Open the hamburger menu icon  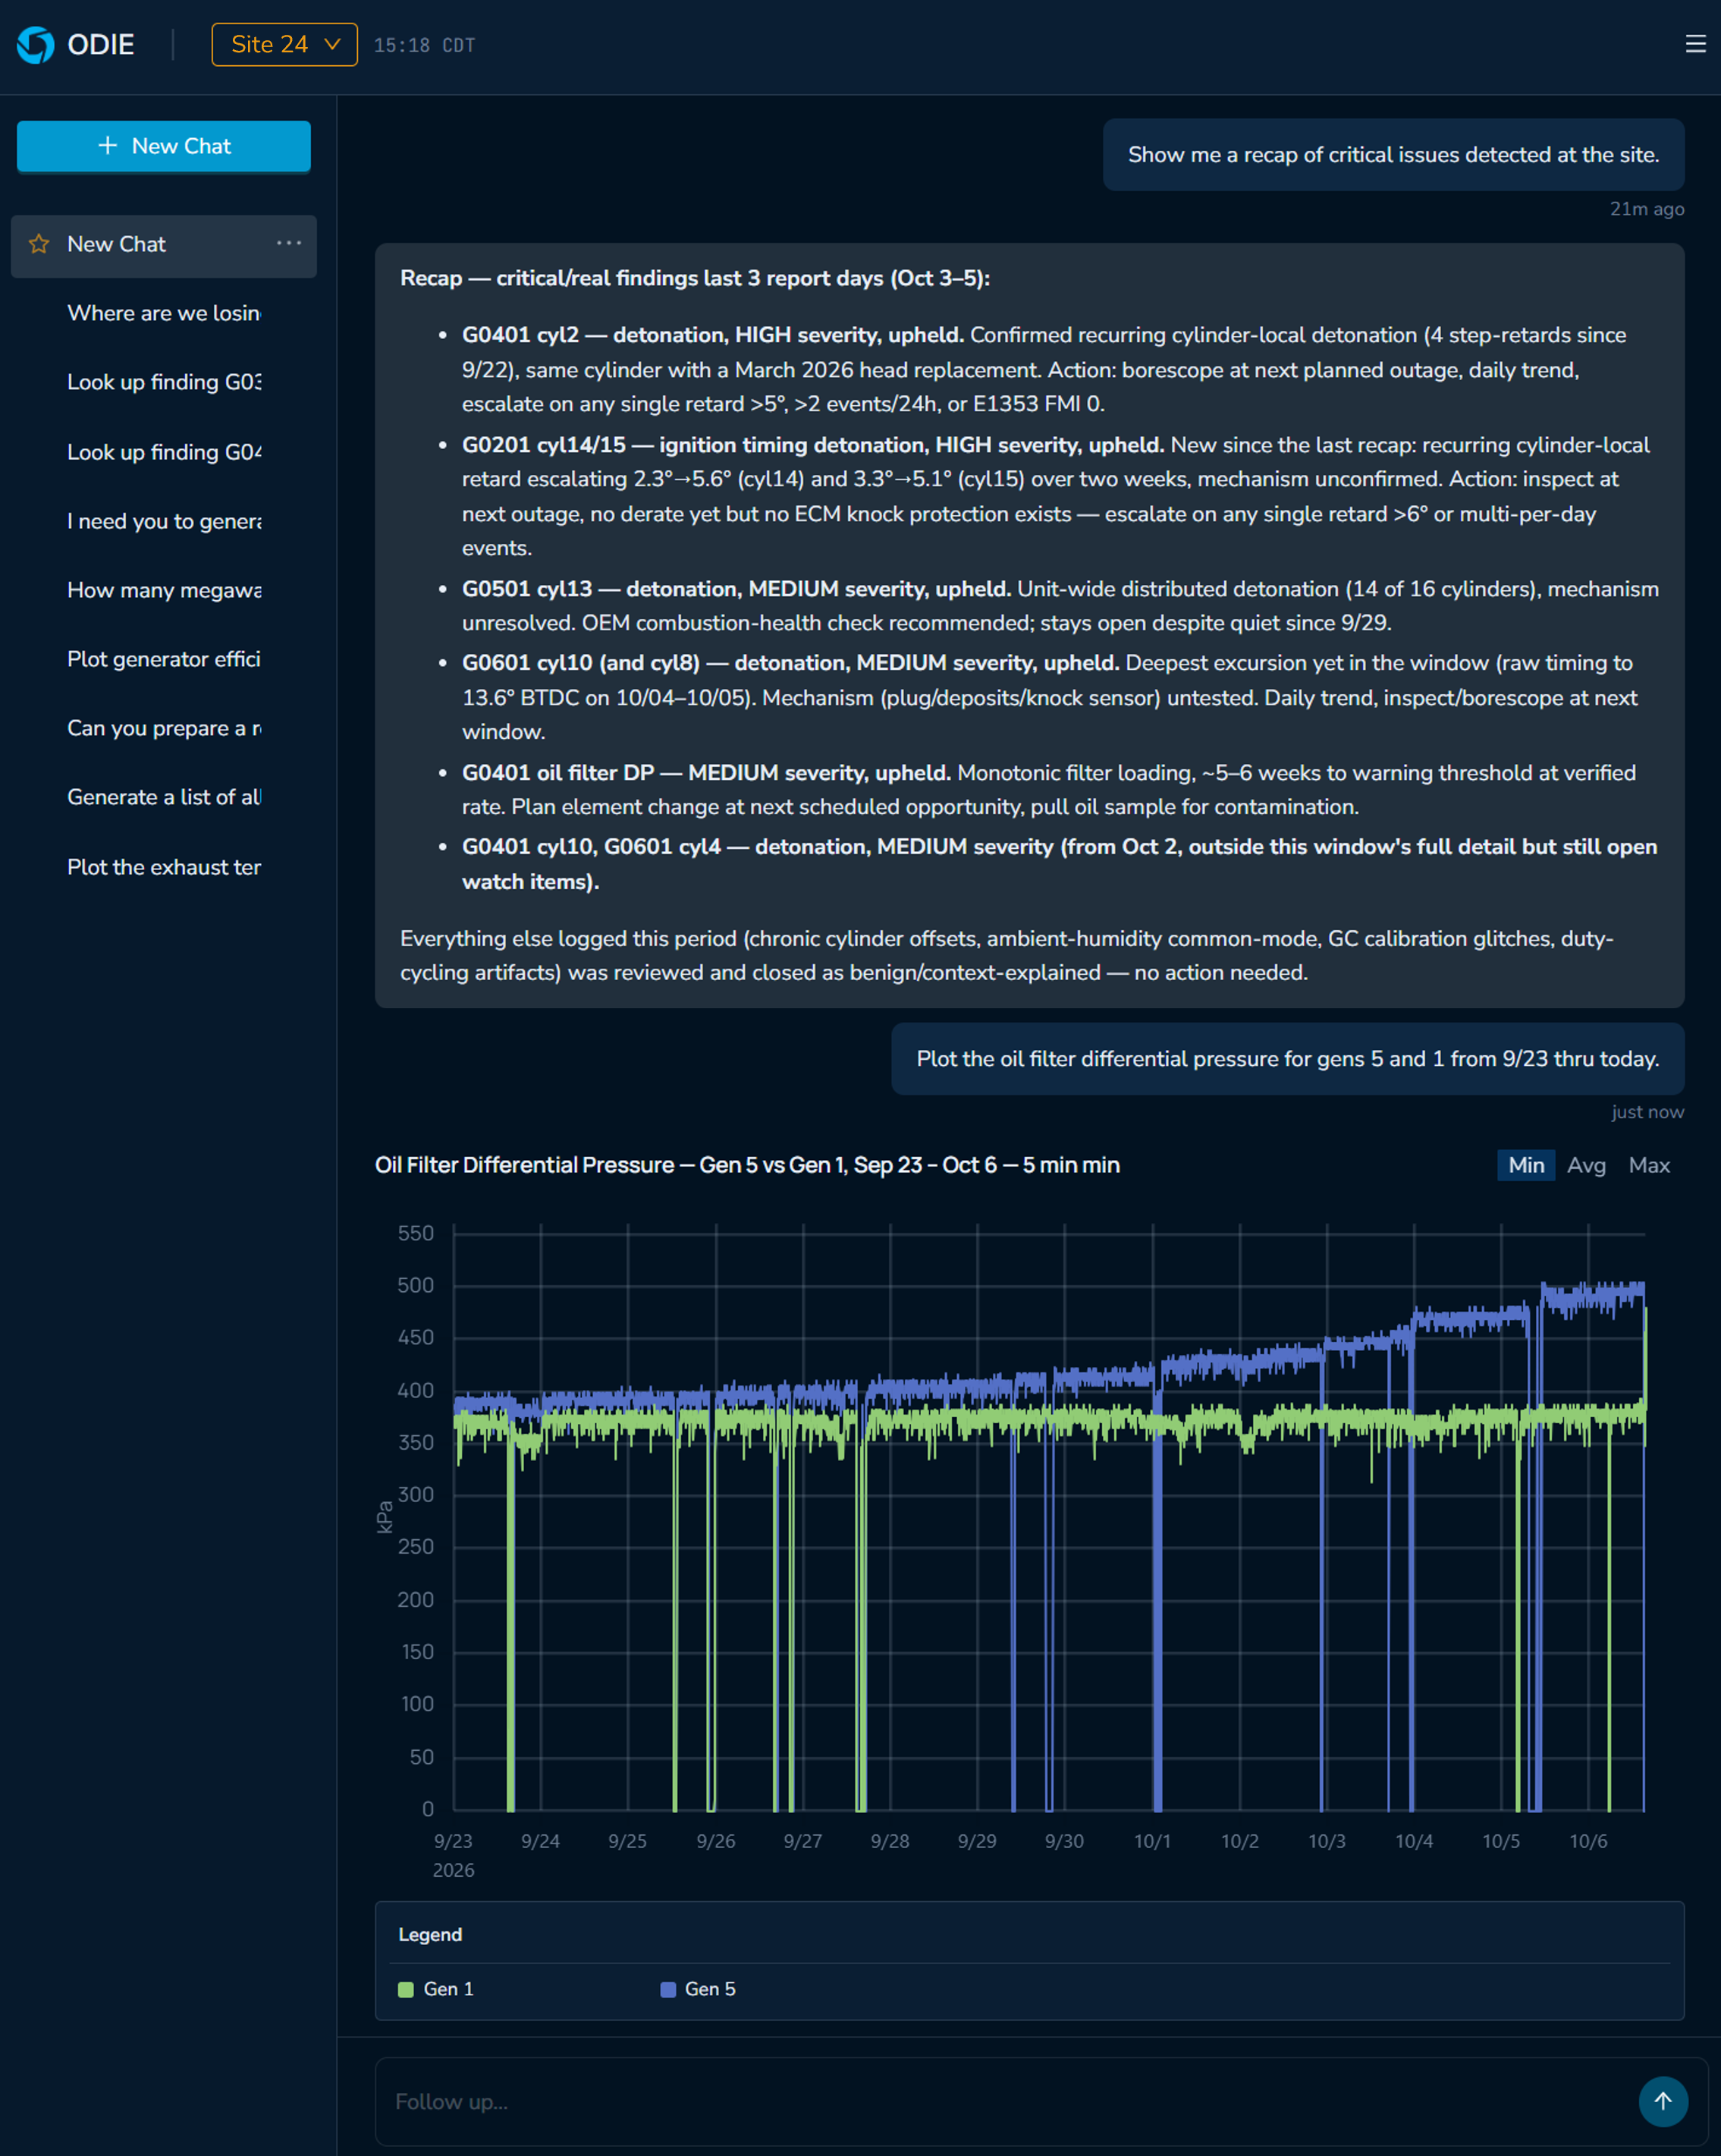pos(1695,44)
